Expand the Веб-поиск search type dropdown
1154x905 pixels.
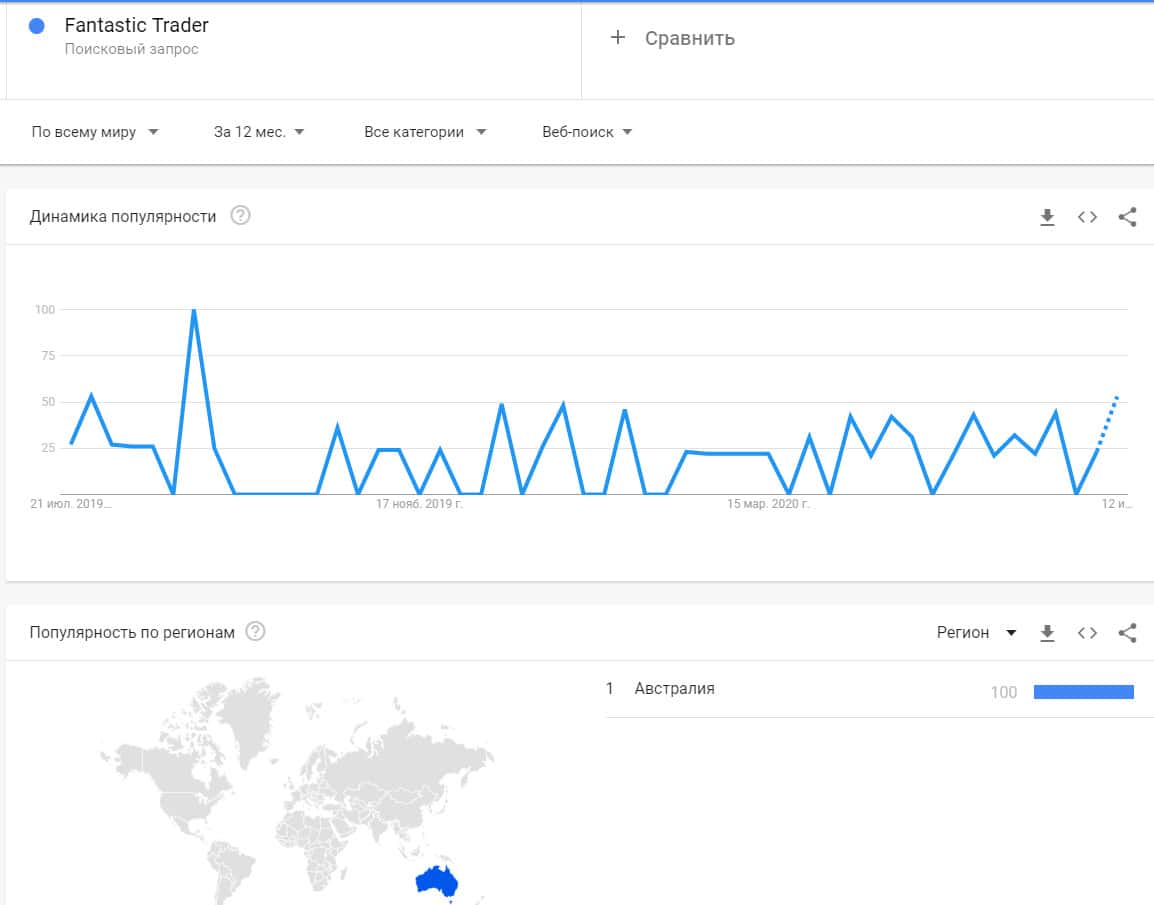[587, 132]
